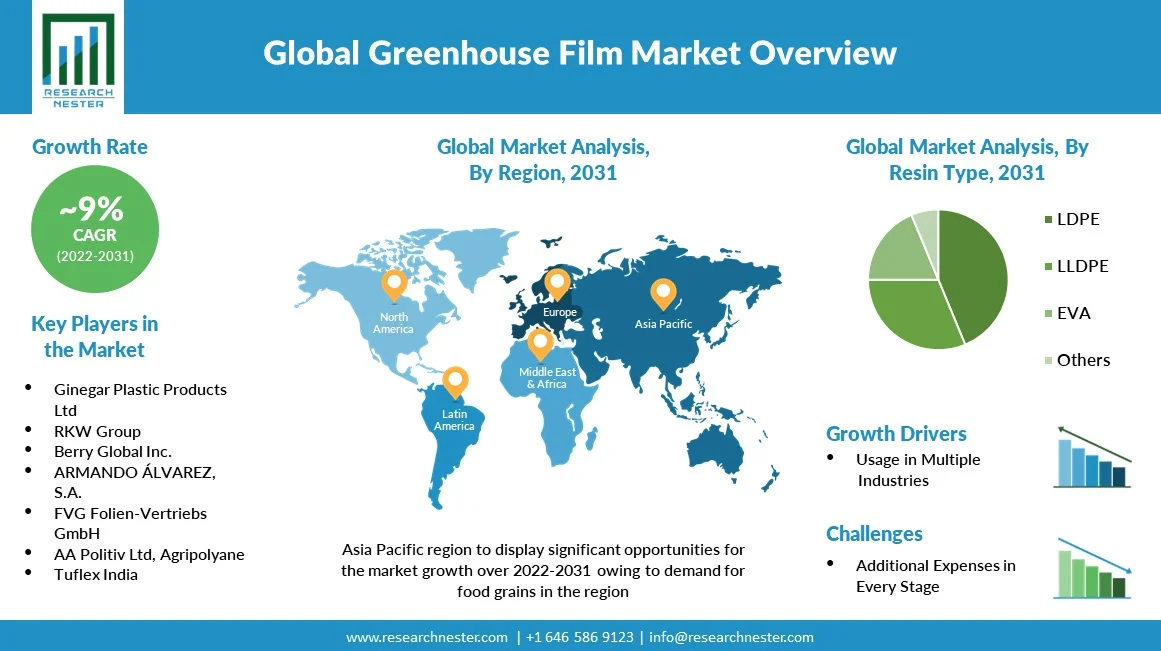Click the Global Greenhouse Film Market Overview title

[580, 53]
